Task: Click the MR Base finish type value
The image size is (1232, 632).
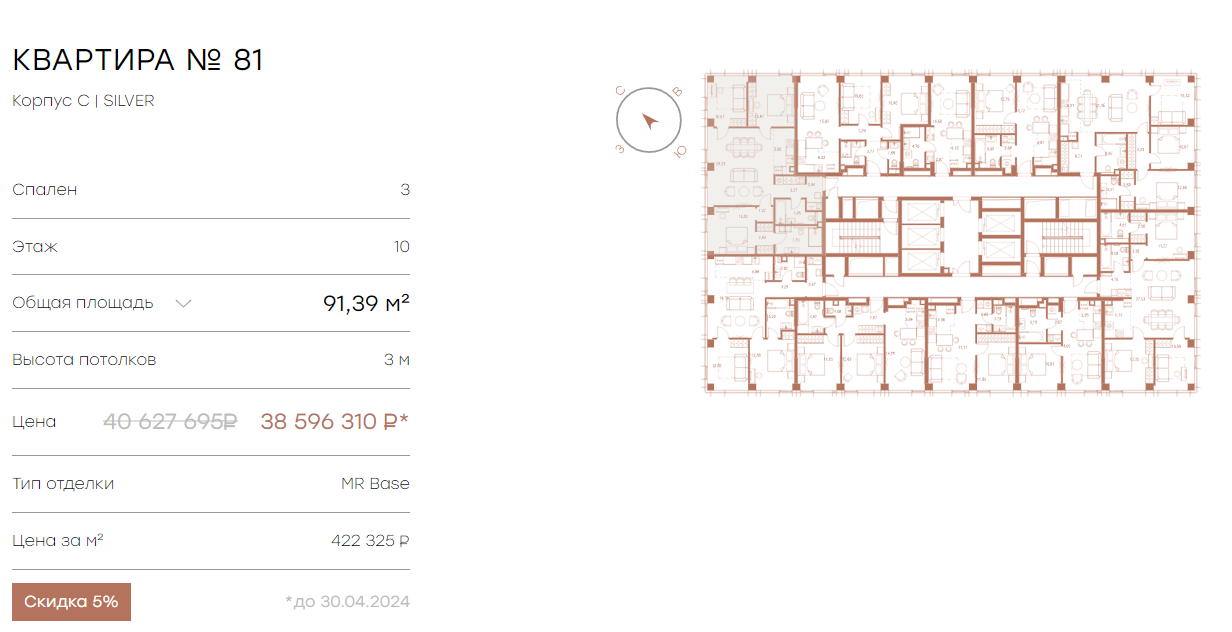Action: (x=375, y=484)
